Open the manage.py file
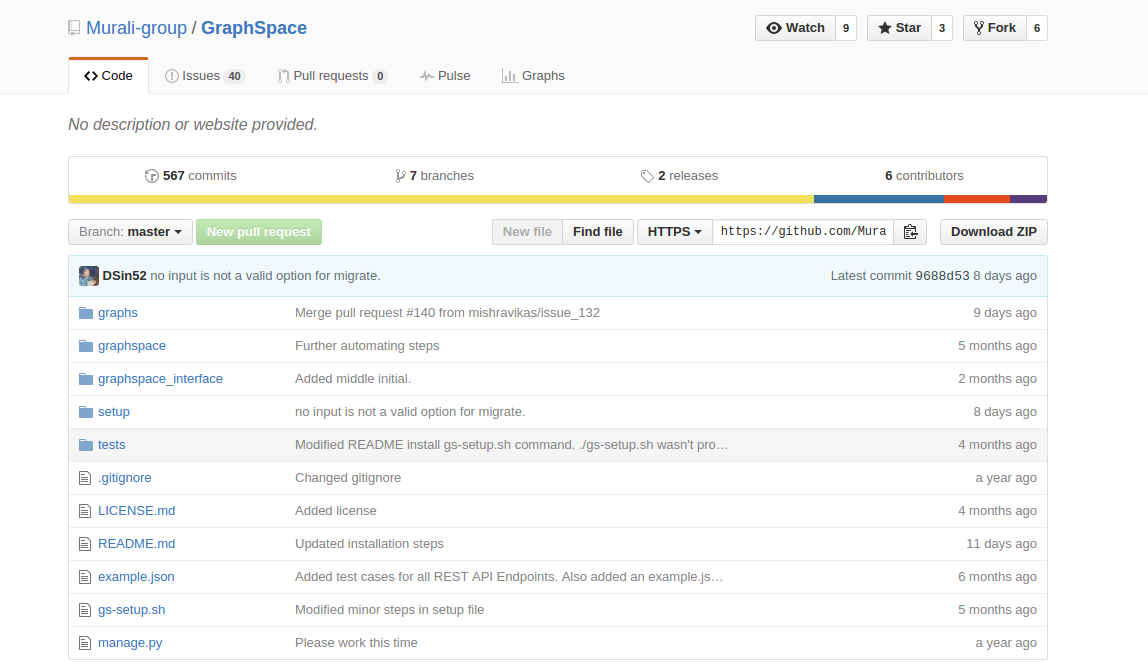The height and width of the screenshot is (665, 1148). pyautogui.click(x=130, y=642)
